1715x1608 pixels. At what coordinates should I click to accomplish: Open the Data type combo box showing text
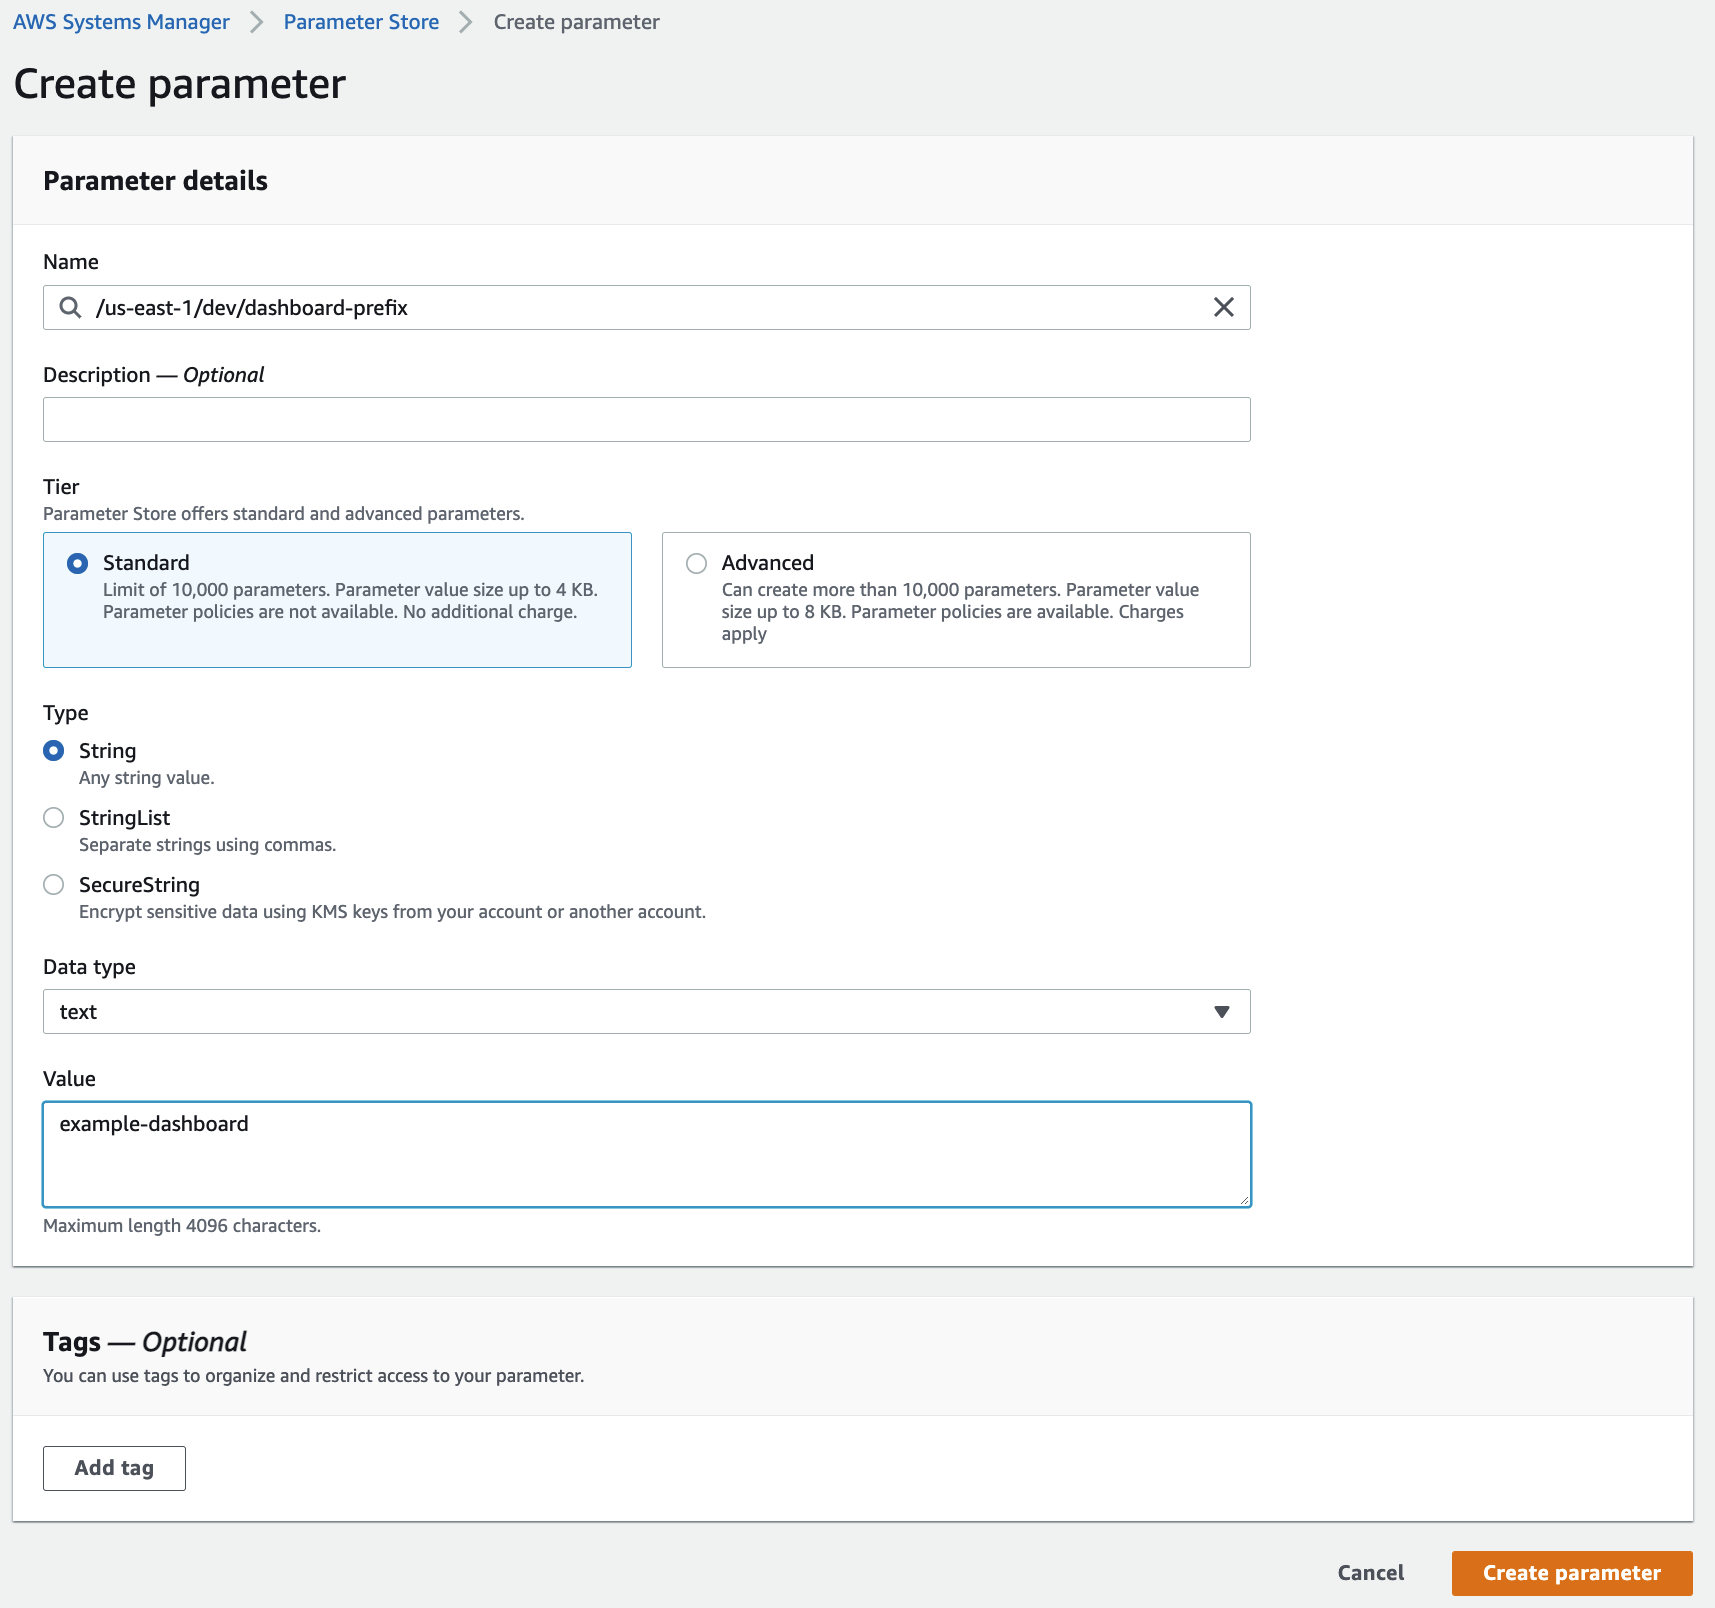(x=646, y=1011)
